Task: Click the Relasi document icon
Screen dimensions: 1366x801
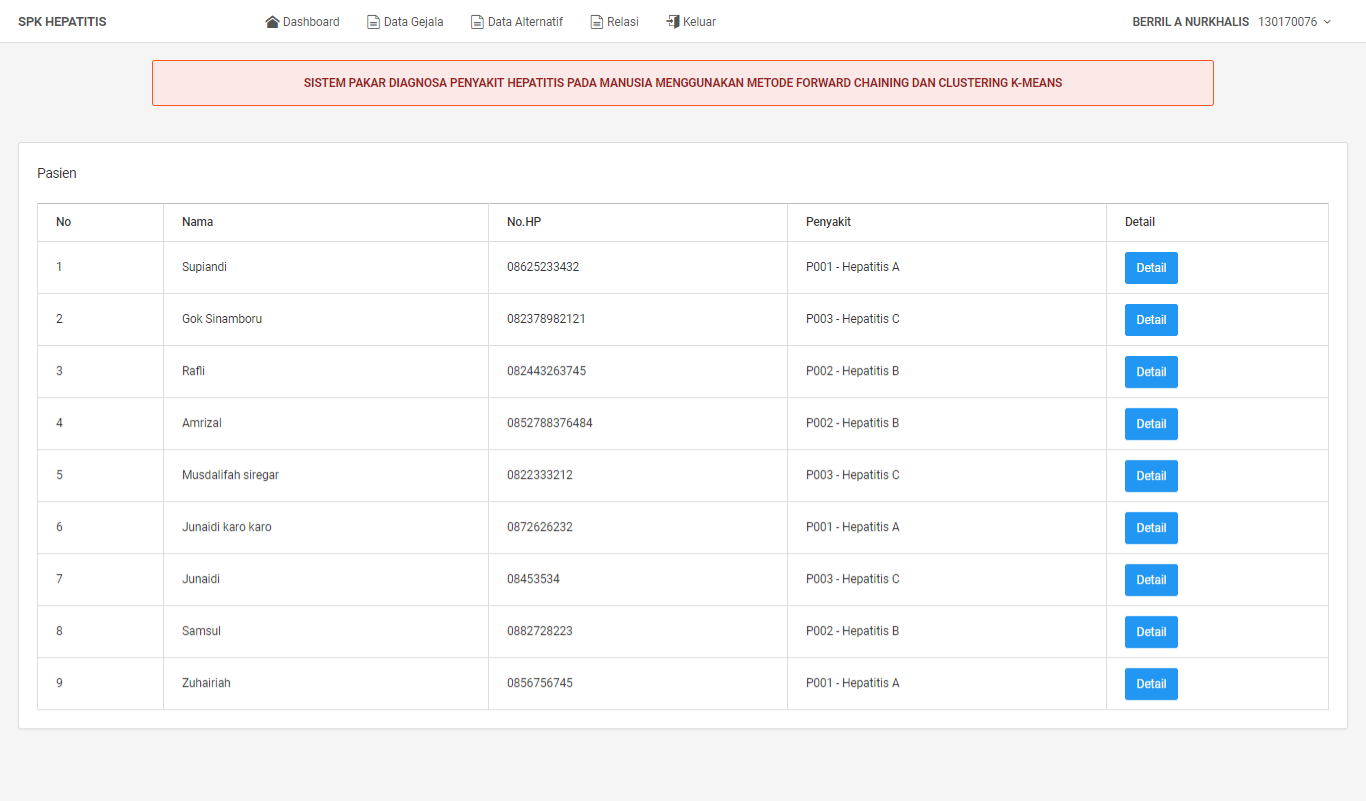Action: tap(597, 22)
